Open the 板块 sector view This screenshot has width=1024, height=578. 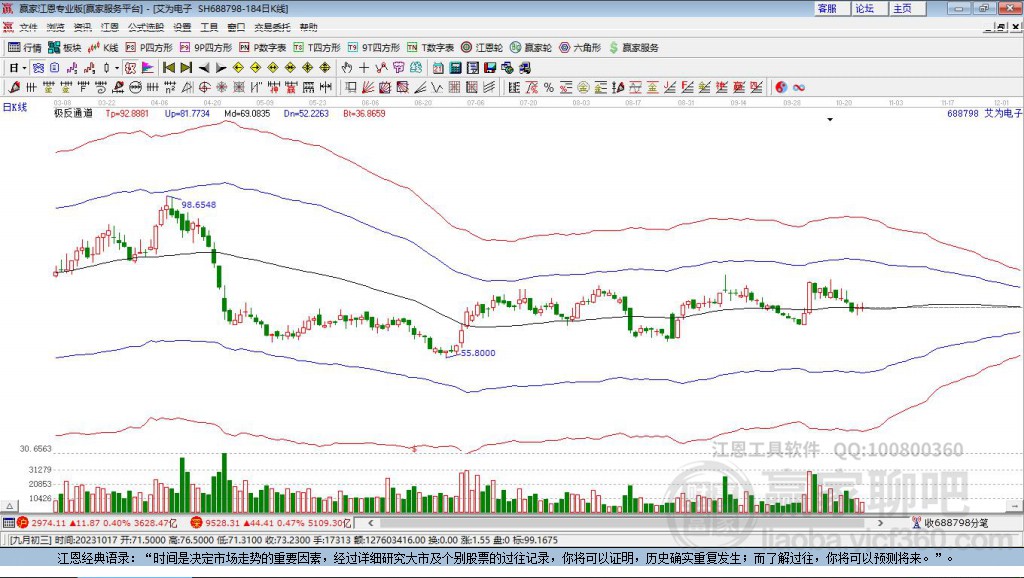pos(65,48)
